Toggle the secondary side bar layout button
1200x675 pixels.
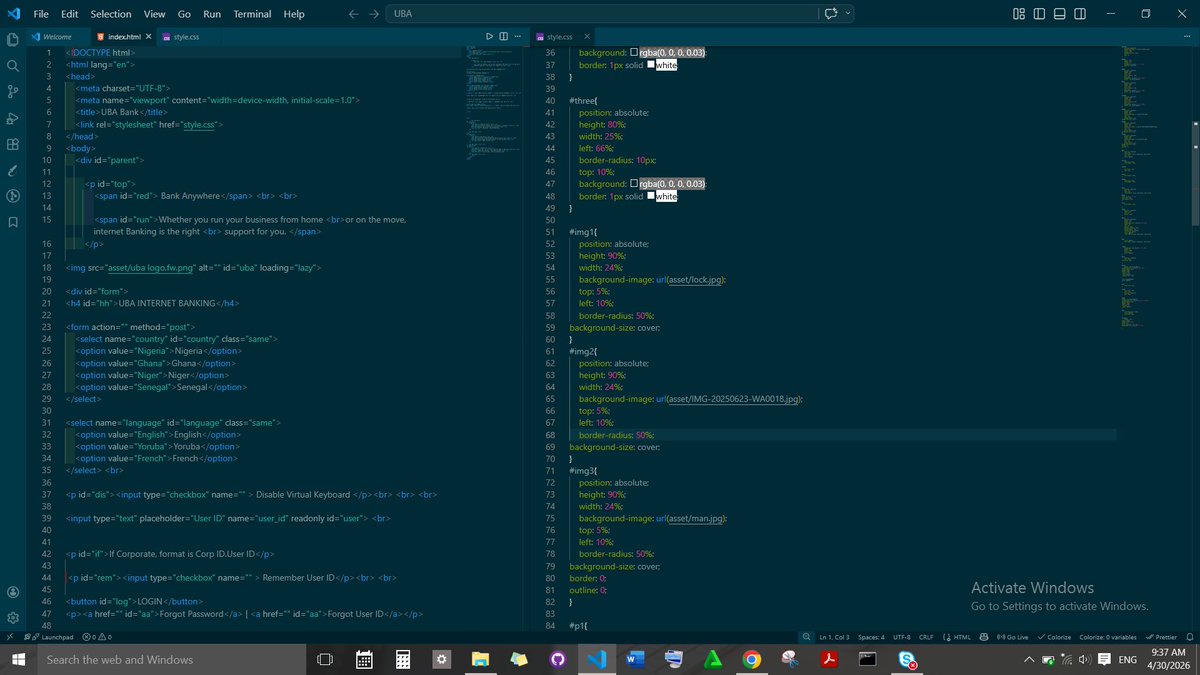1079,14
